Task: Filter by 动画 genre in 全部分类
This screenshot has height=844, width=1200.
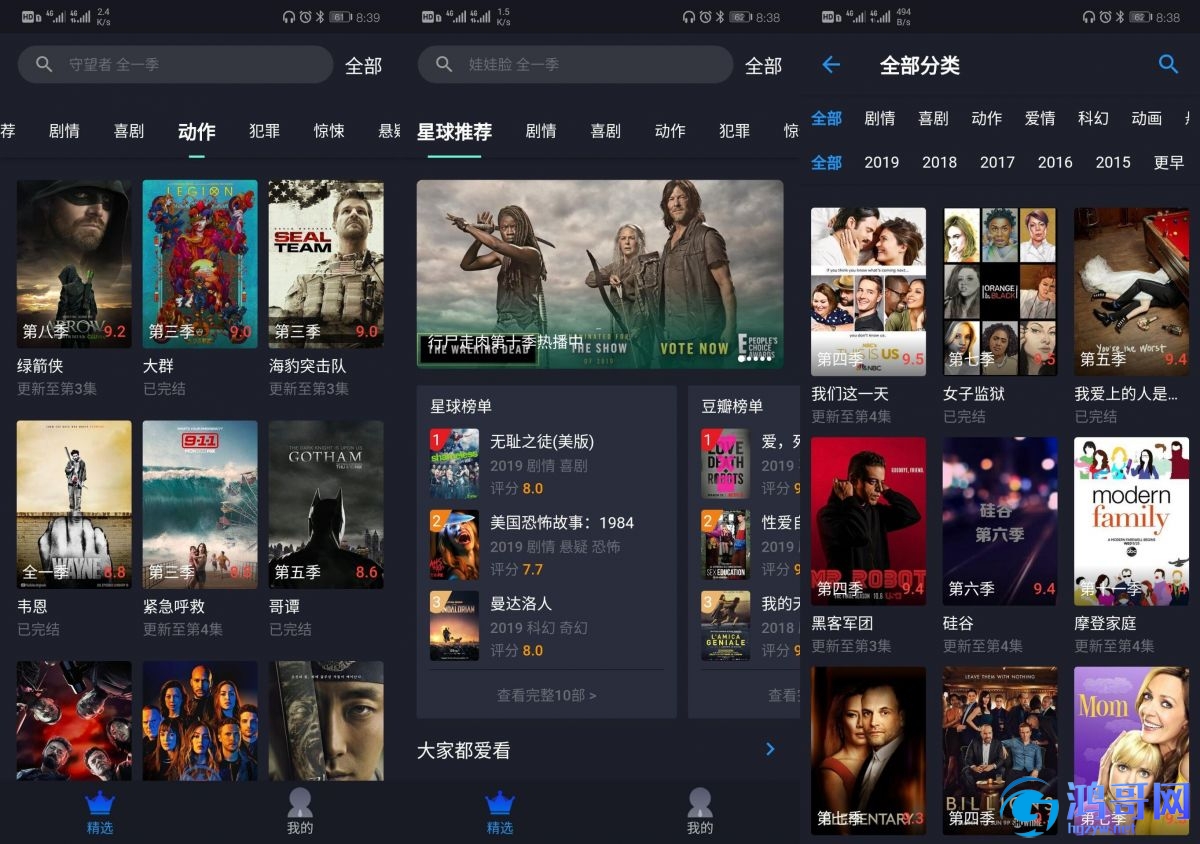Action: 1147,118
